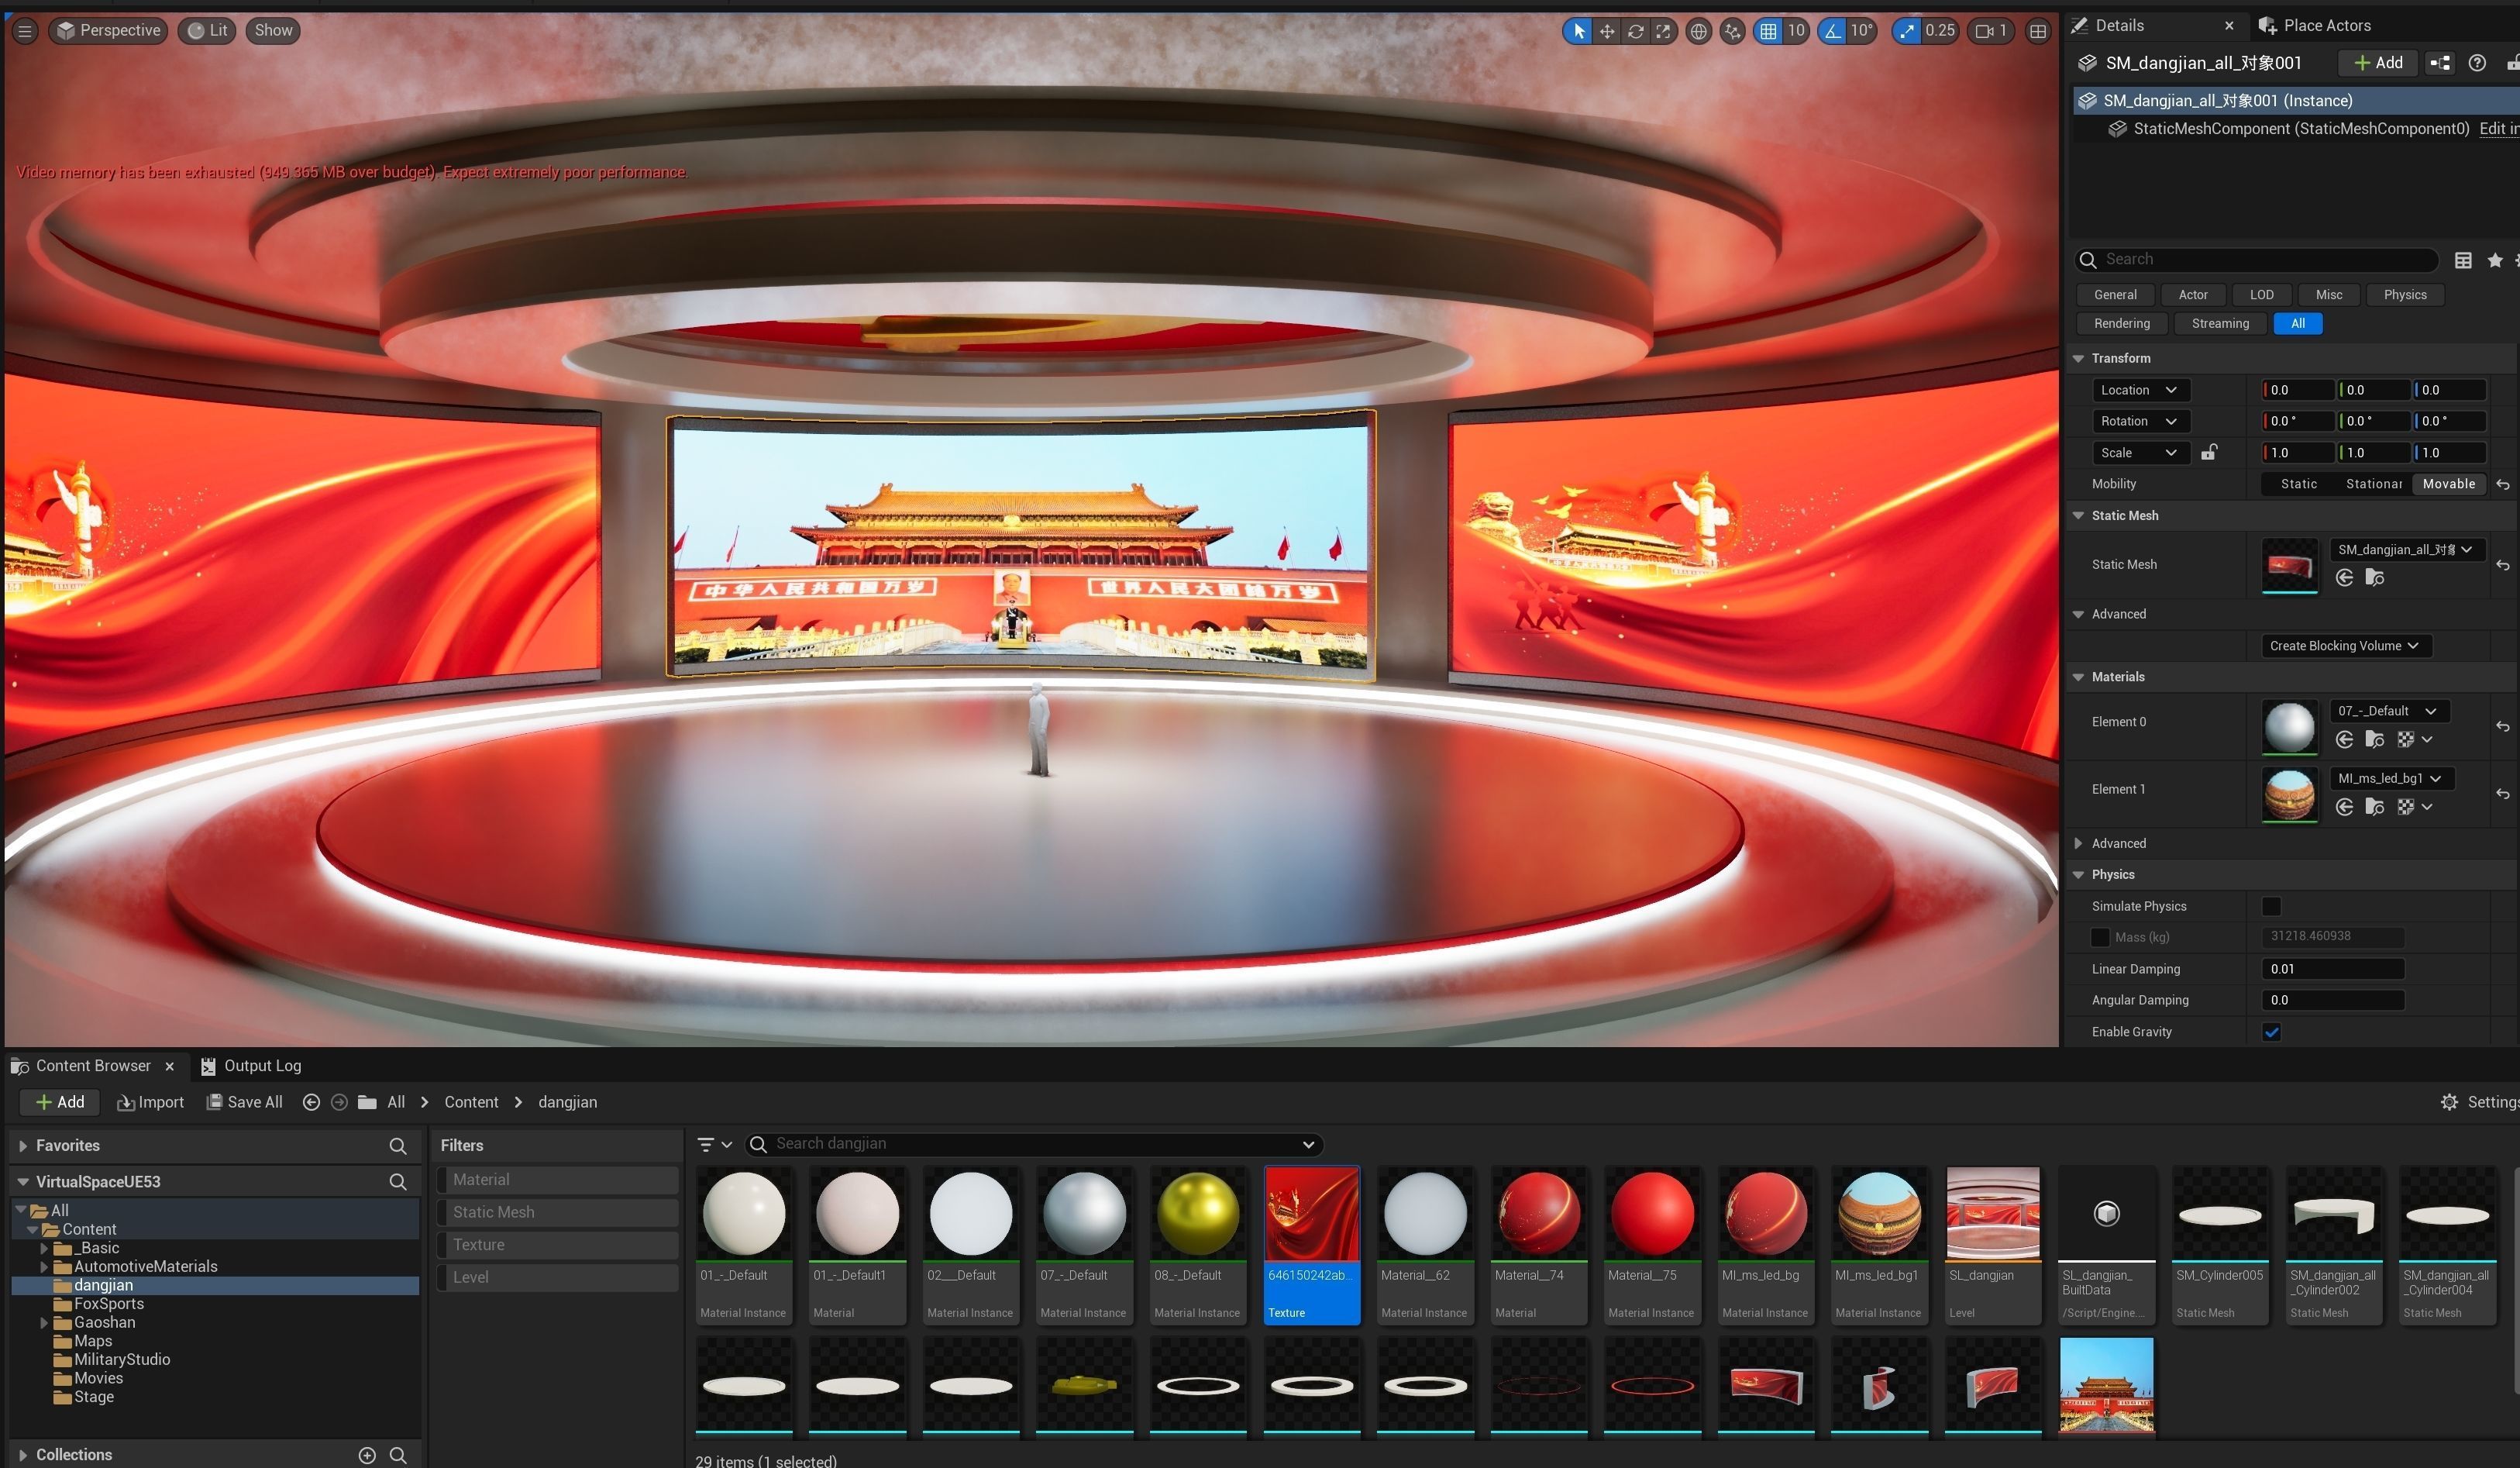Viewport: 2520px width, 1468px height.
Task: Select the Scale transform tool
Action: point(1663,31)
